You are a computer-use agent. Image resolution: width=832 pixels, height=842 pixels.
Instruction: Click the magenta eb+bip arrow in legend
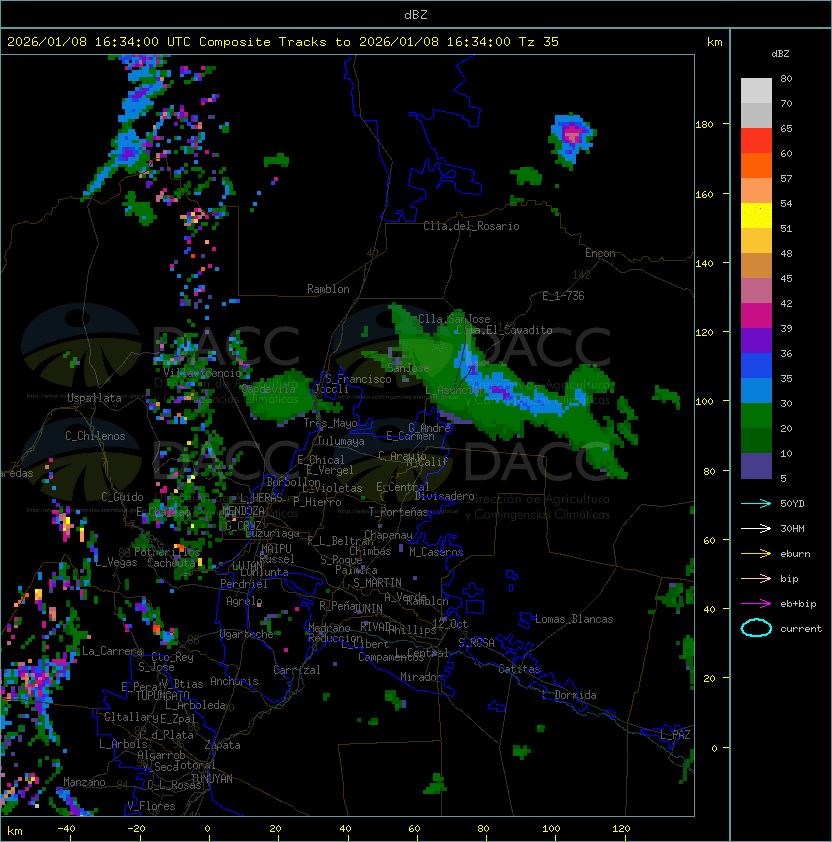point(756,604)
